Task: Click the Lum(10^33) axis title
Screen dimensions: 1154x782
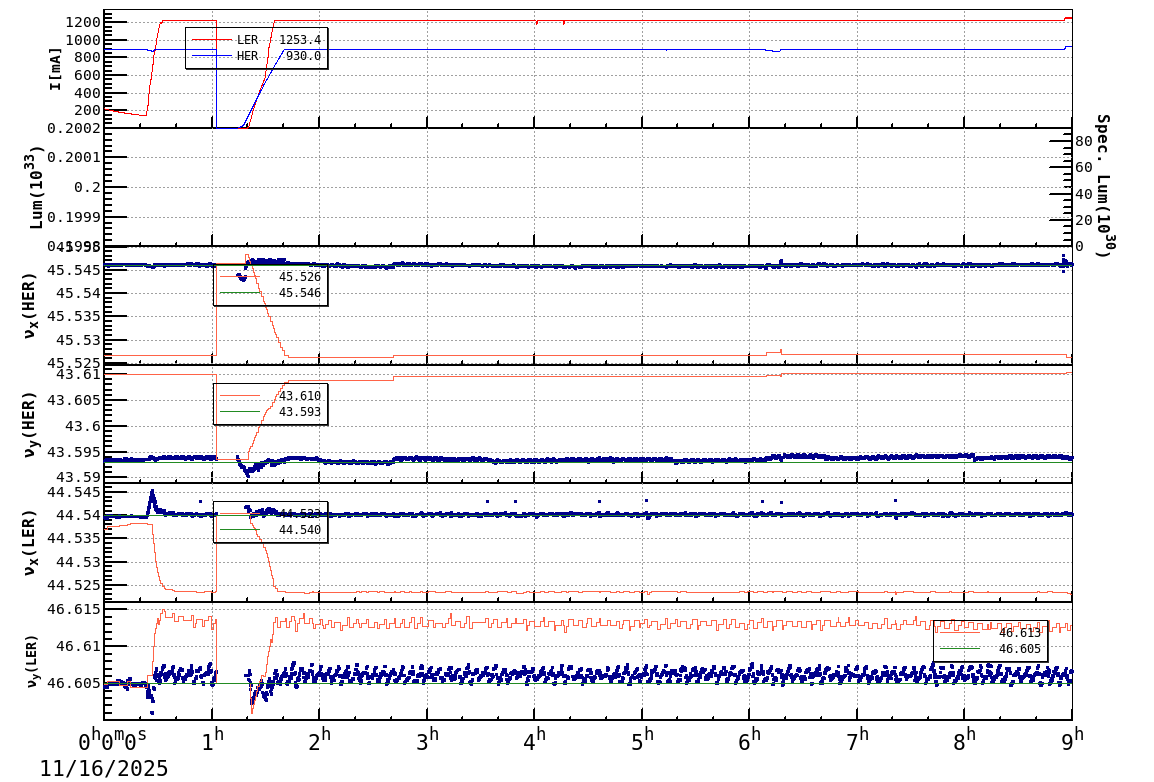Action: [36, 187]
